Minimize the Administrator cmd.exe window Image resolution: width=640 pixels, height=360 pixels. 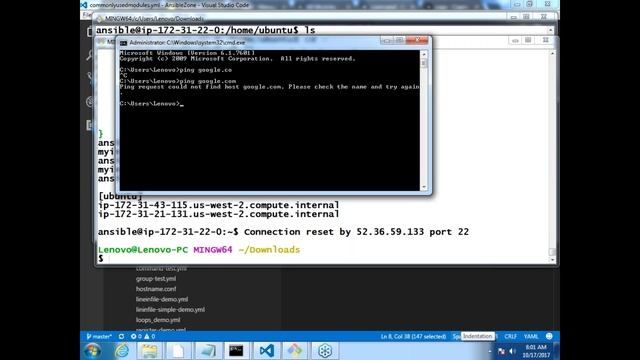click(x=387, y=40)
